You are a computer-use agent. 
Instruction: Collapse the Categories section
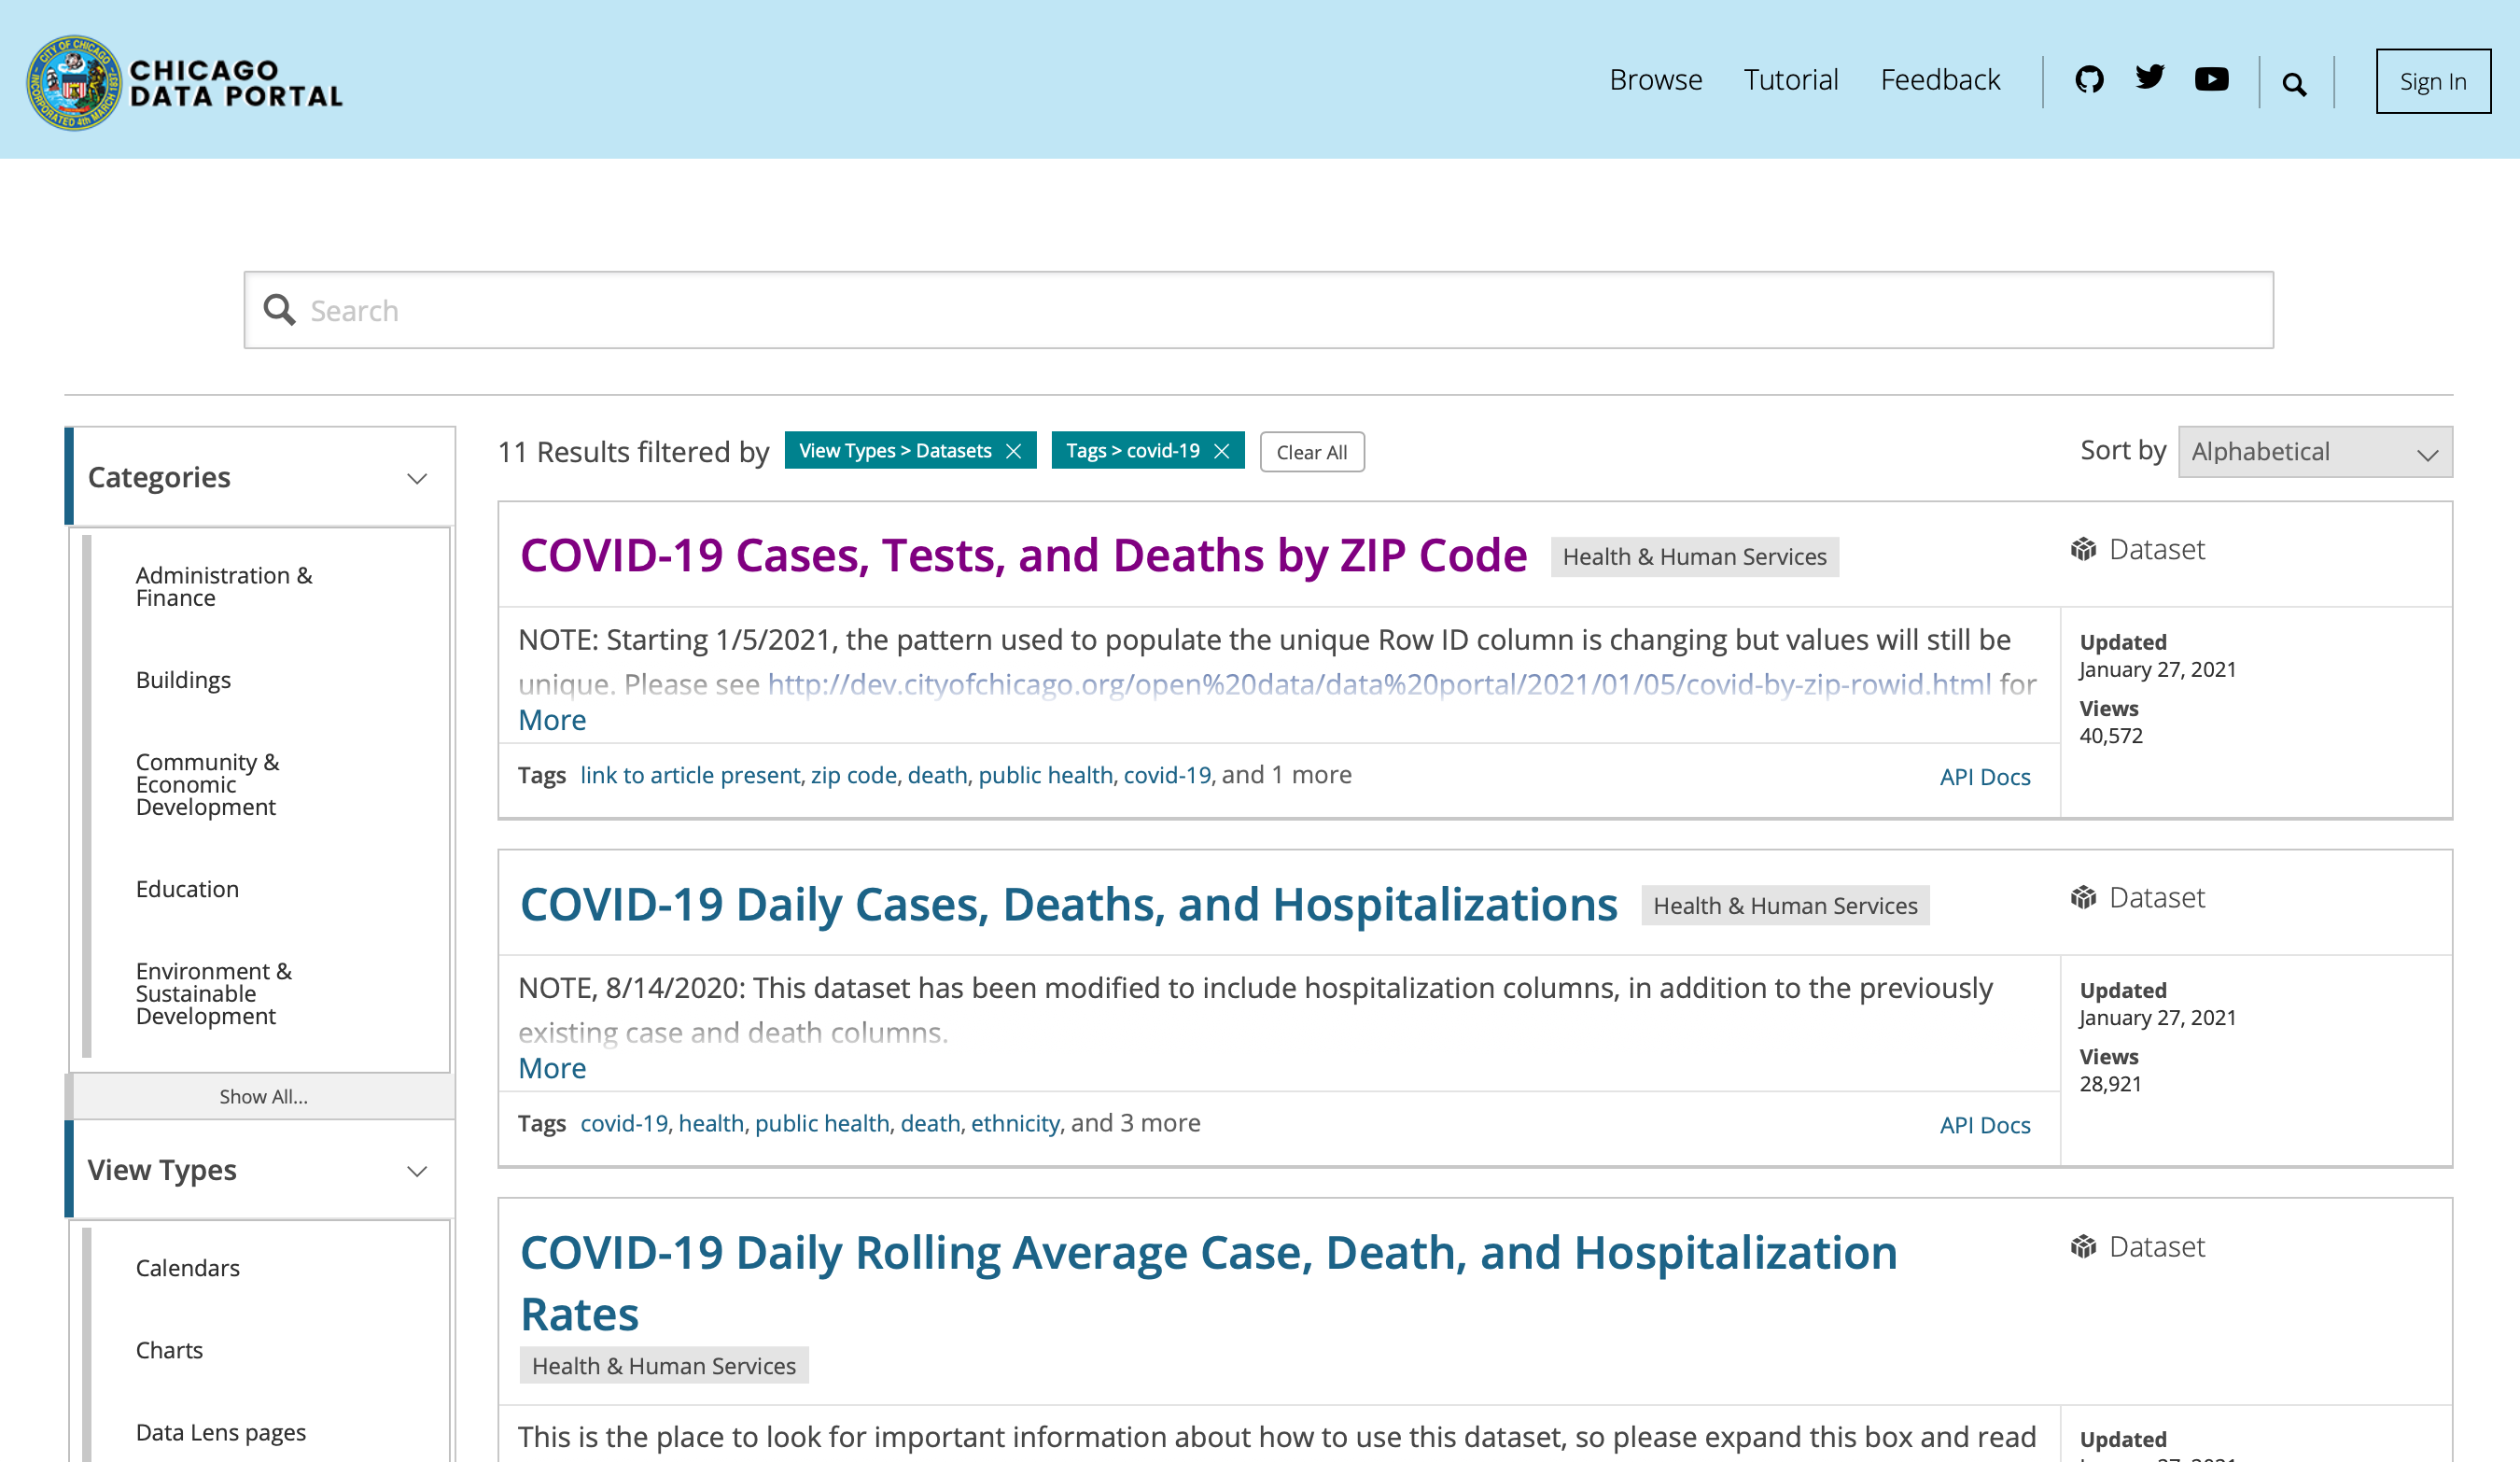point(260,477)
